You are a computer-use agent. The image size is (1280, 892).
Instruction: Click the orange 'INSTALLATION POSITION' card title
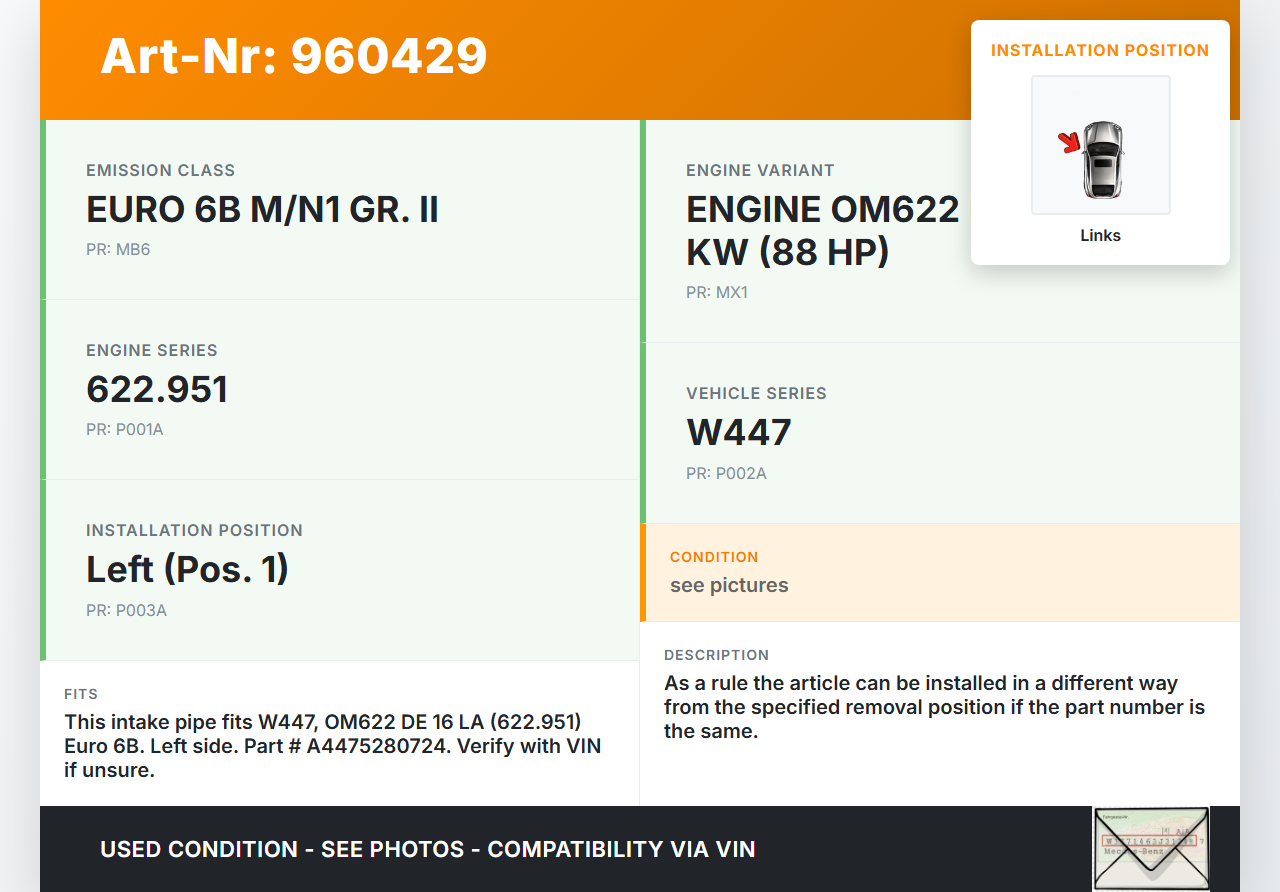[x=1100, y=50]
